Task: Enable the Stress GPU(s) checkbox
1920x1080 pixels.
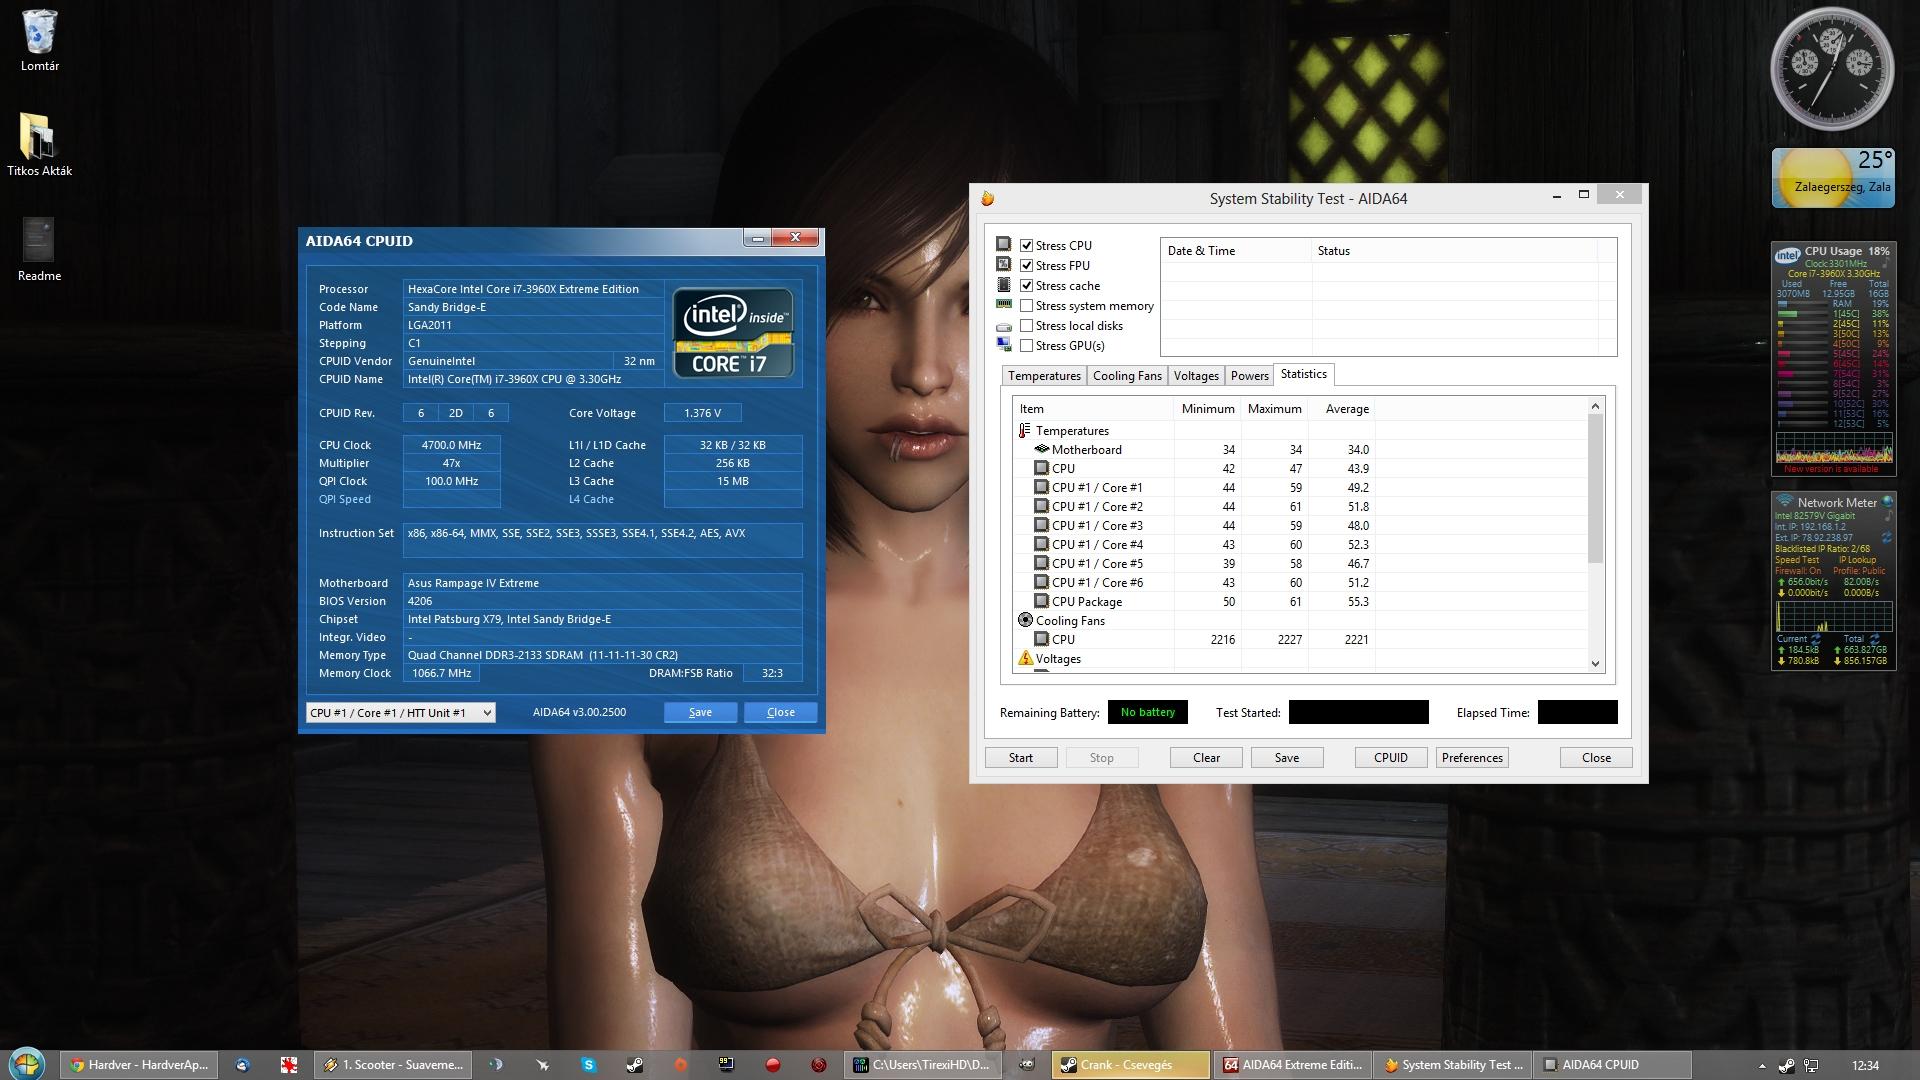Action: tap(1026, 345)
